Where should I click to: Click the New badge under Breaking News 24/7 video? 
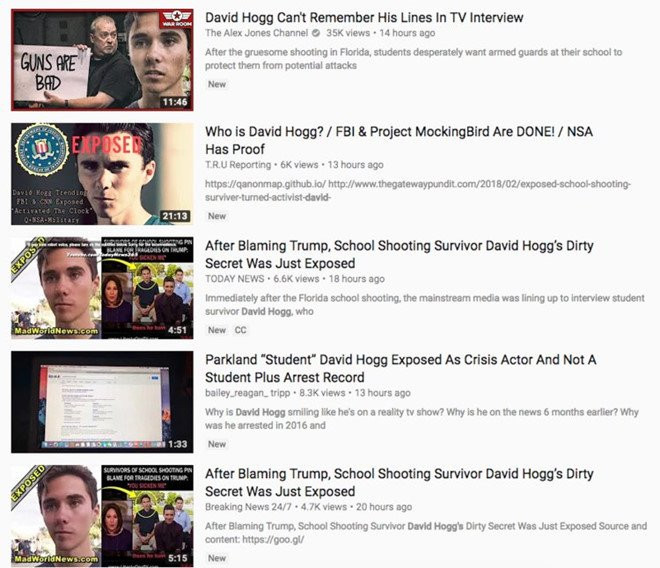click(x=217, y=558)
